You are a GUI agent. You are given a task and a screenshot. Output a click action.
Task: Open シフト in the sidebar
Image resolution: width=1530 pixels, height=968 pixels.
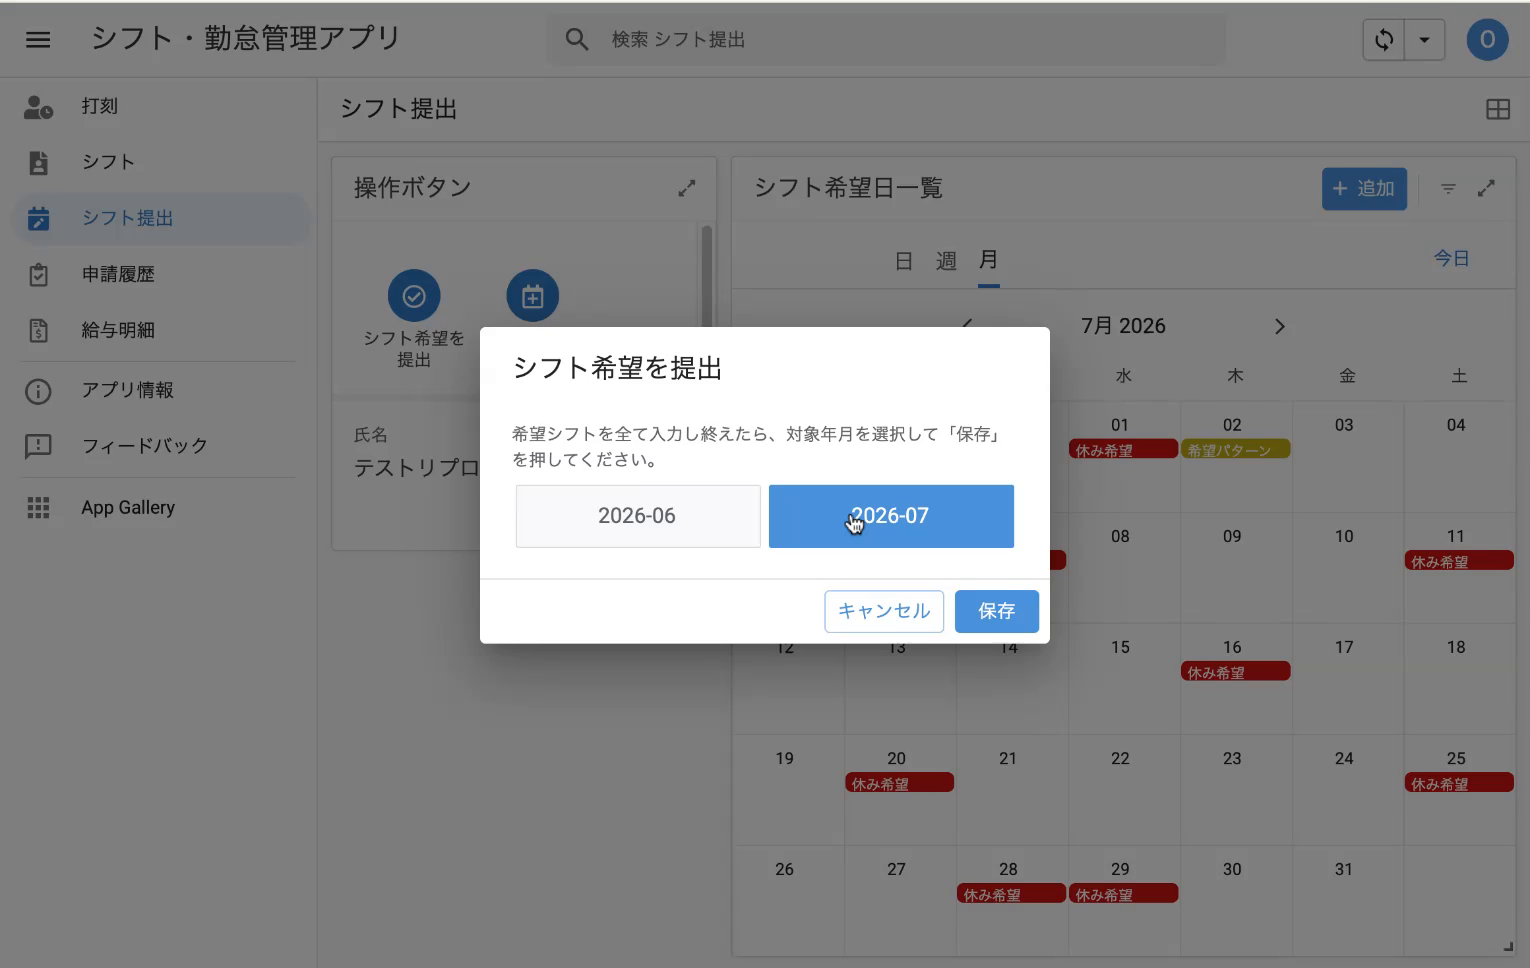pos(160,162)
